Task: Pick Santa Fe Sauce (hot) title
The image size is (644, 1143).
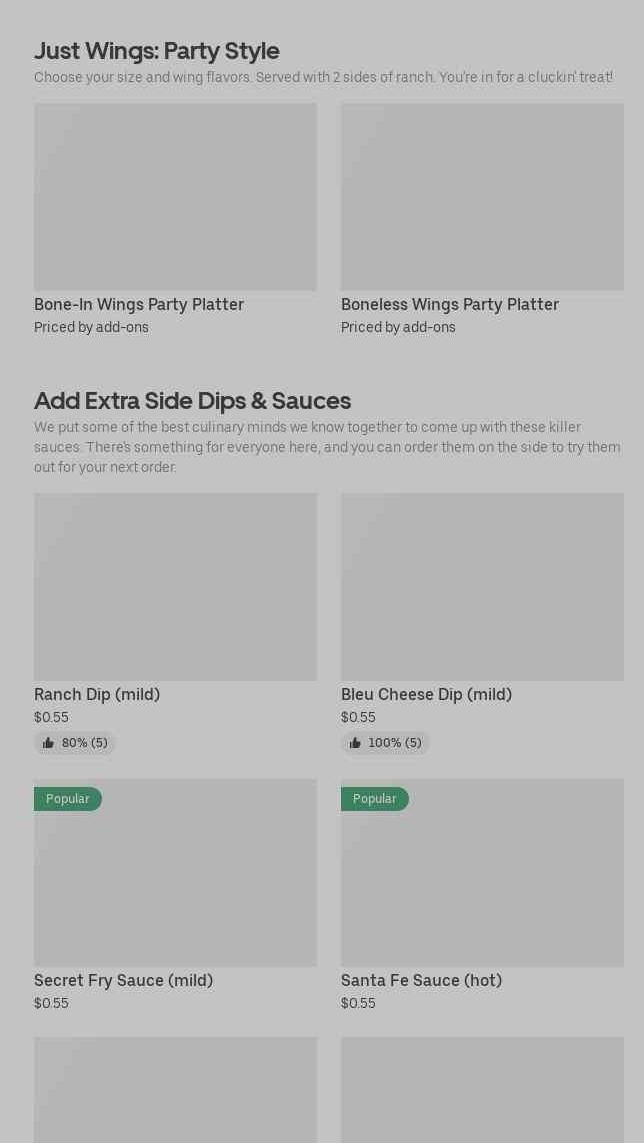Action: (421, 980)
